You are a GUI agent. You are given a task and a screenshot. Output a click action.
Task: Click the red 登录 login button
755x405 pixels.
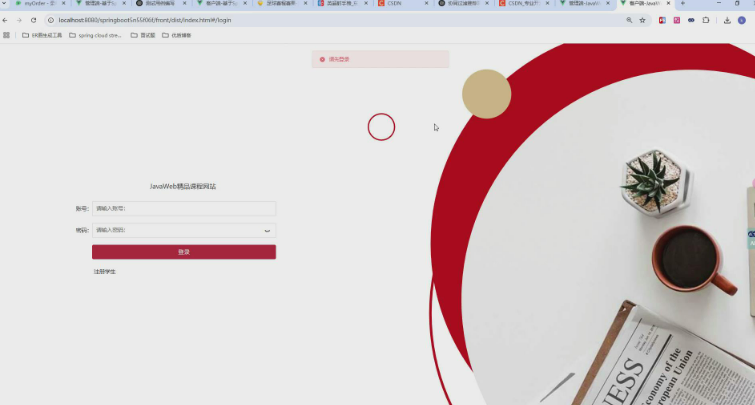(x=184, y=252)
